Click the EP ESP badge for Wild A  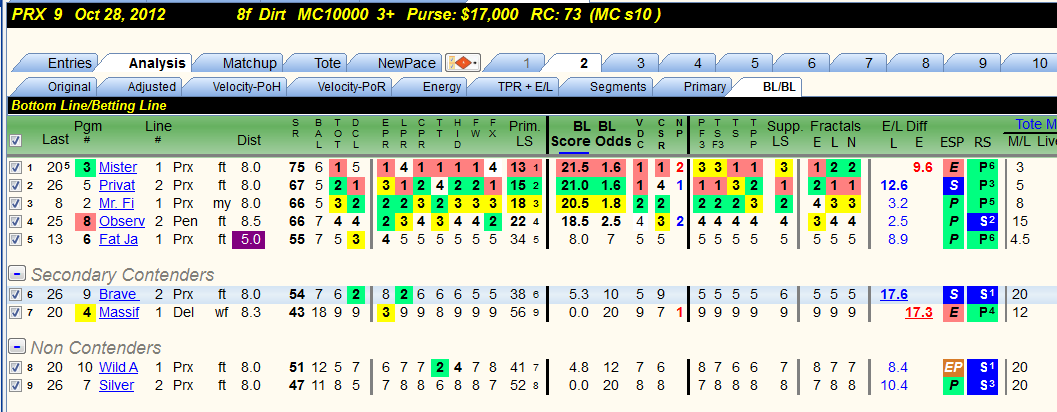tap(953, 367)
